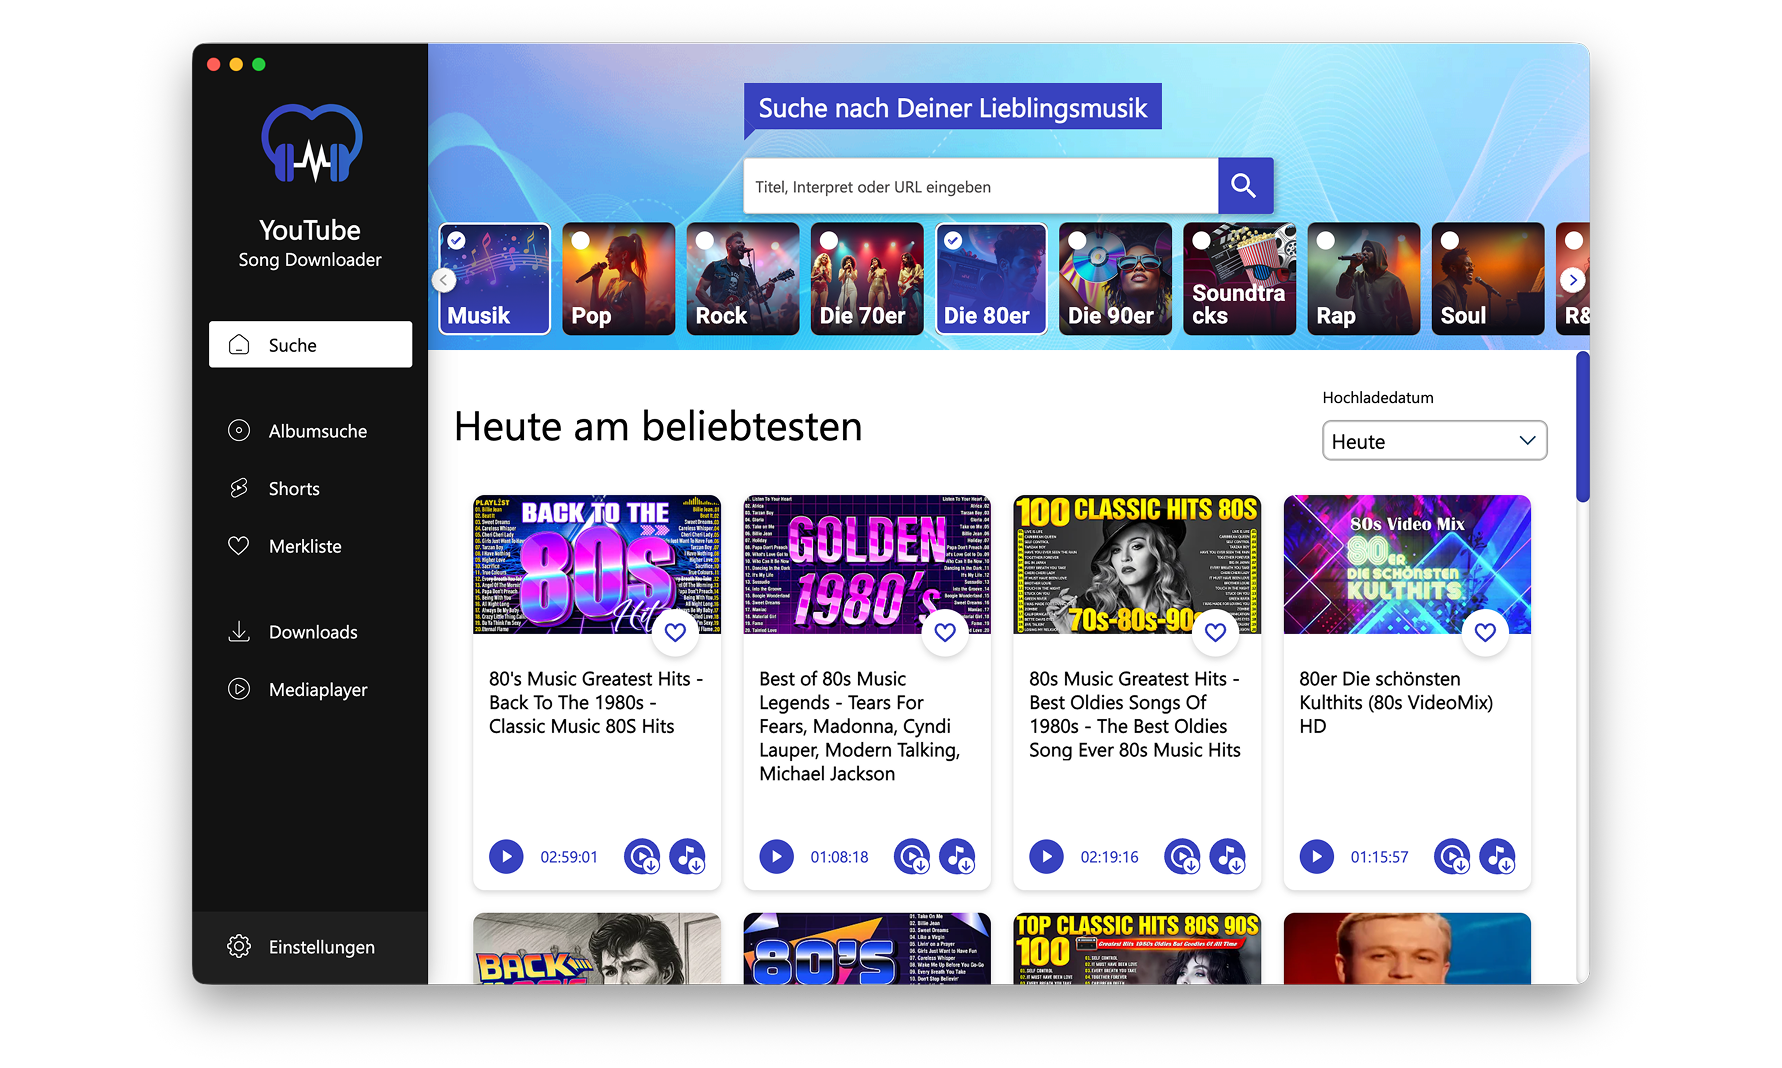The image size is (1782, 1068).
Task: Play the 02:59:01 video preview
Action: (x=506, y=857)
